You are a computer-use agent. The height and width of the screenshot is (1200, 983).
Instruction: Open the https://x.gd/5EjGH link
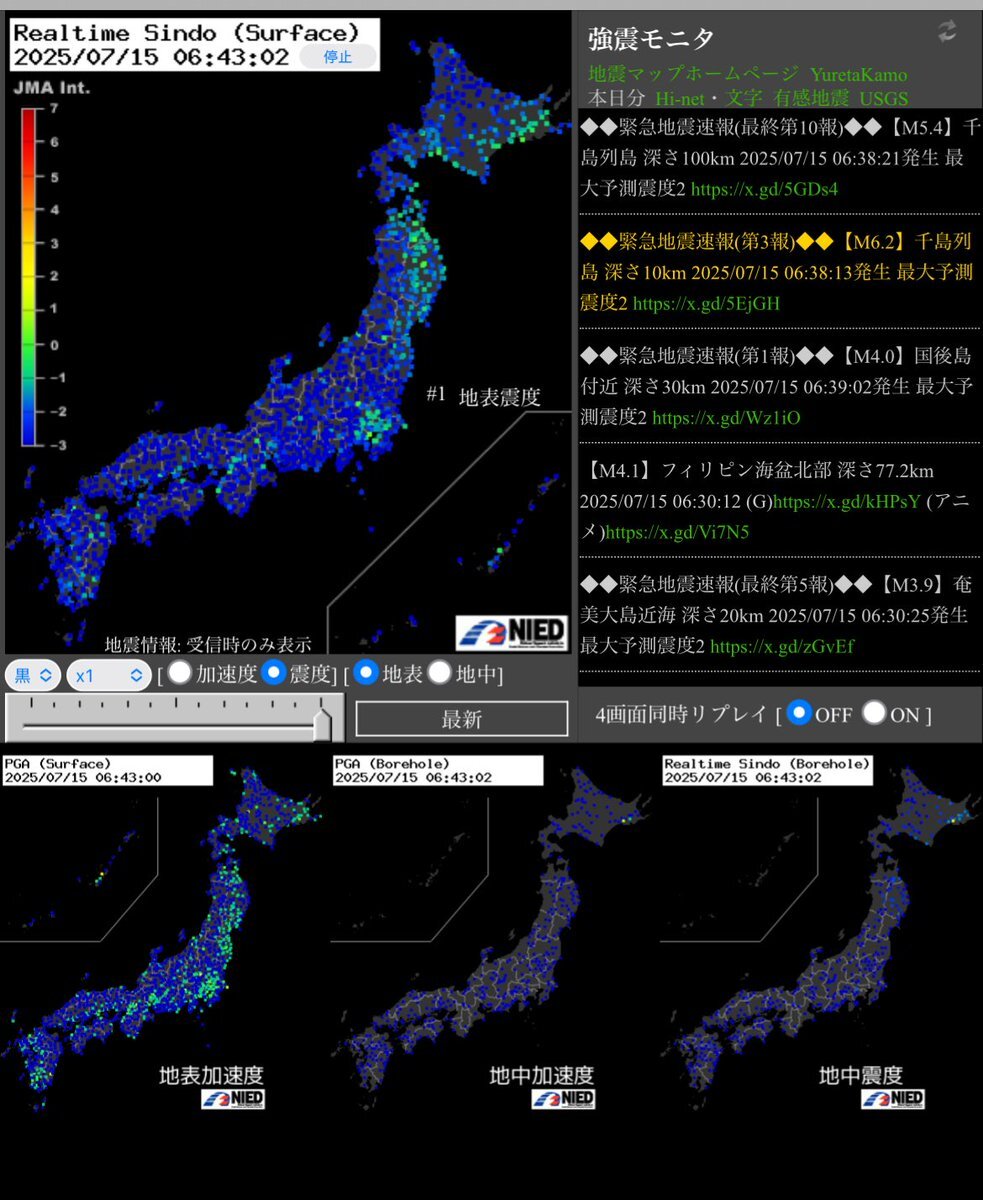pos(706,303)
